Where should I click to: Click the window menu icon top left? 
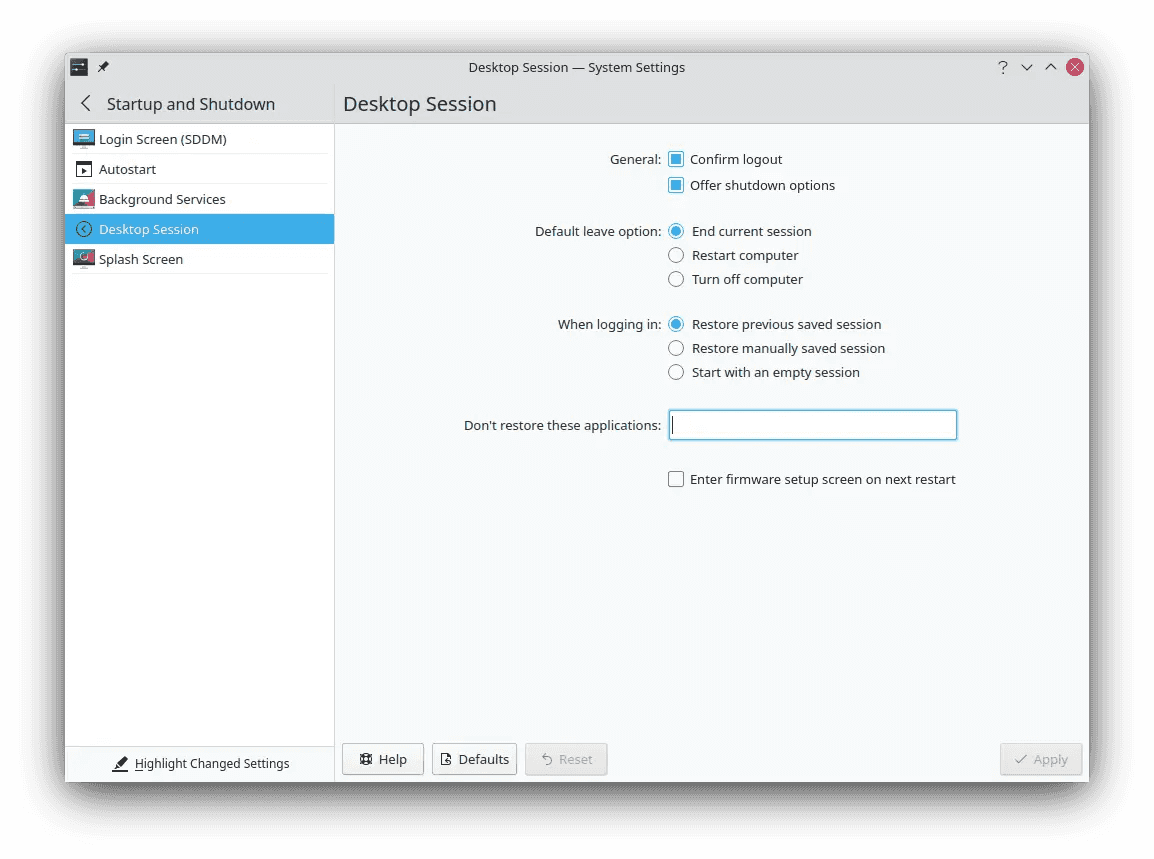point(78,66)
